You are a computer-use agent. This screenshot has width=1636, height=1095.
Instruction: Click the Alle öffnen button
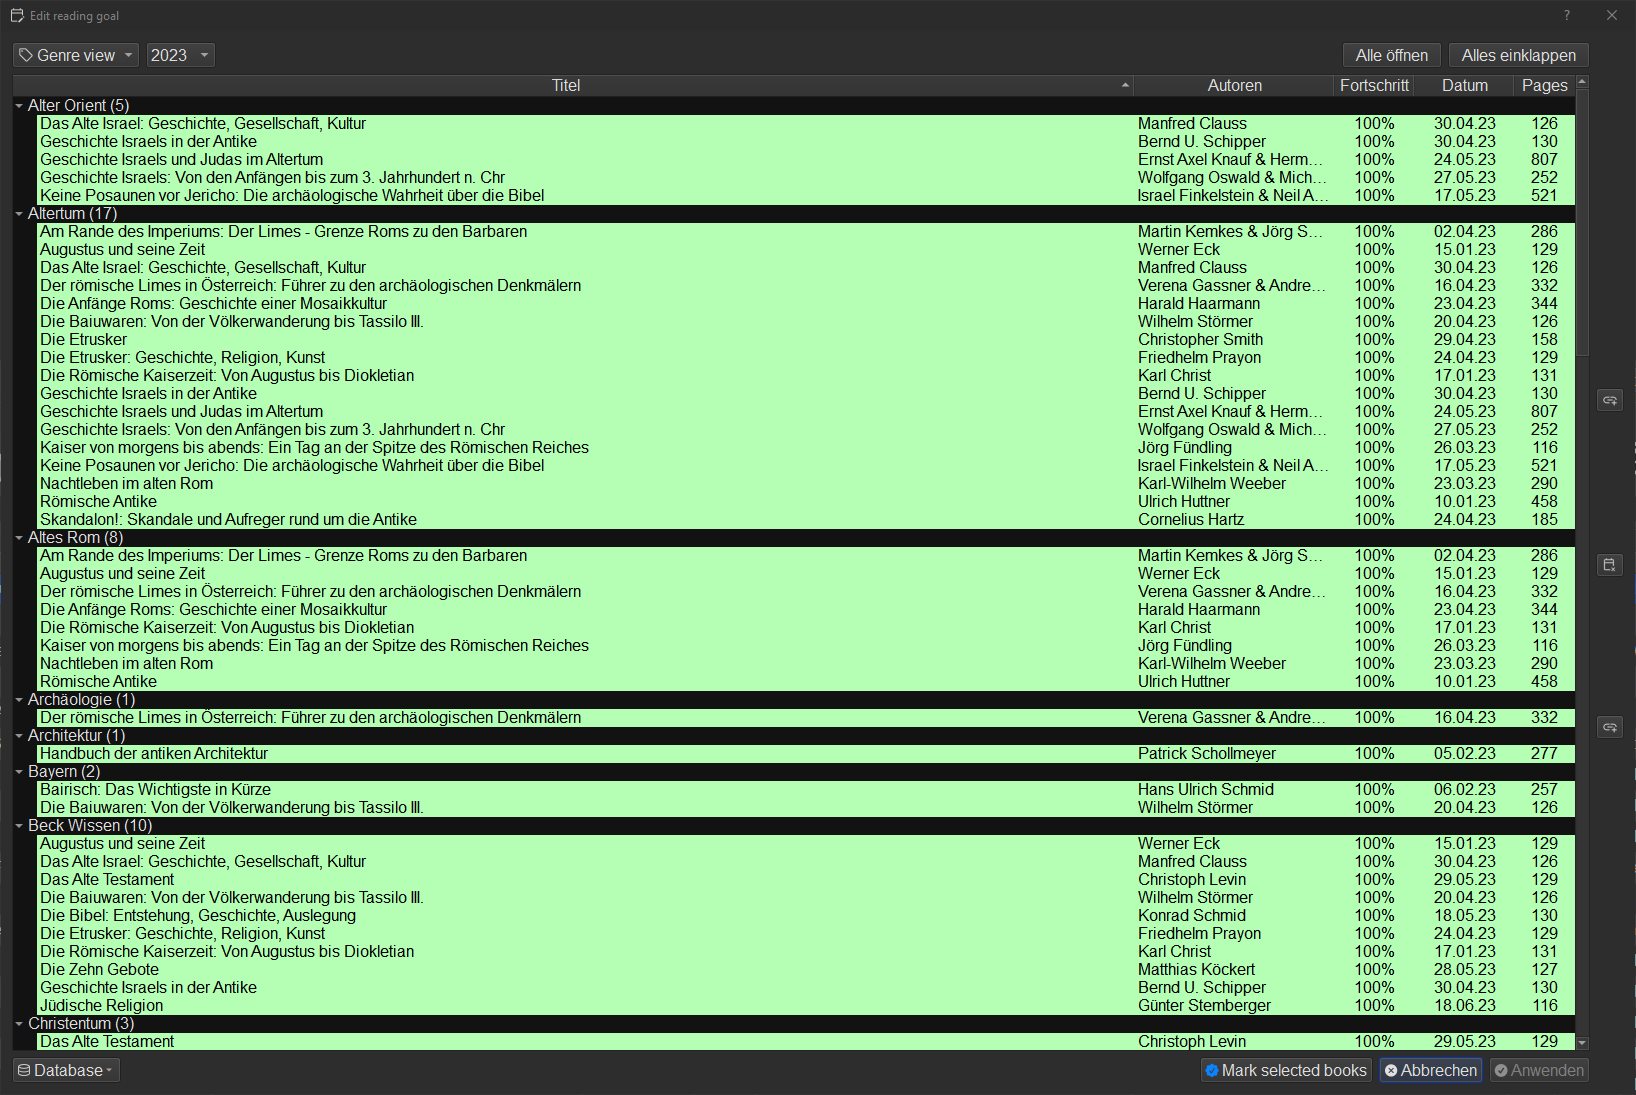1392,55
